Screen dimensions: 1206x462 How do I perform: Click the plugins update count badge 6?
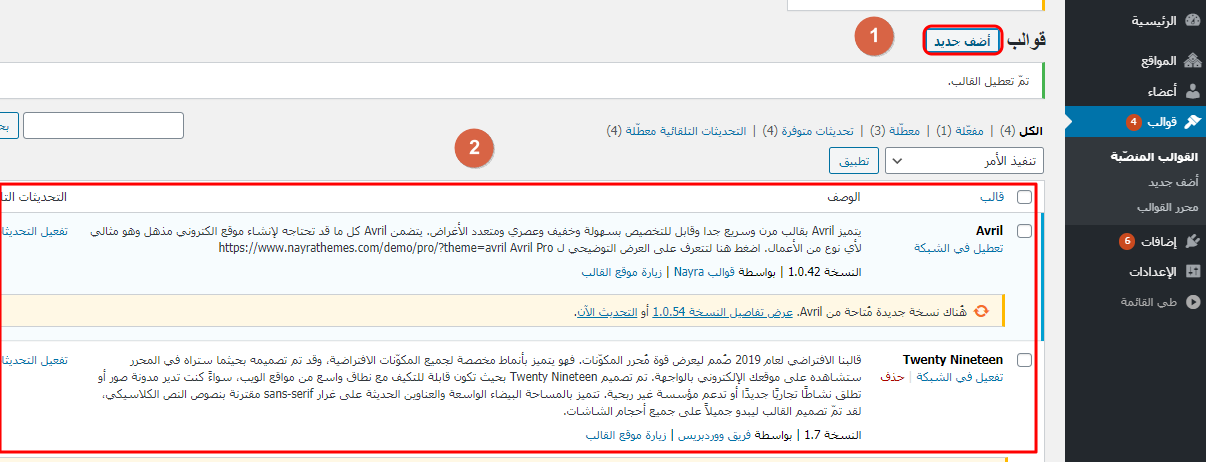tap(1126, 241)
